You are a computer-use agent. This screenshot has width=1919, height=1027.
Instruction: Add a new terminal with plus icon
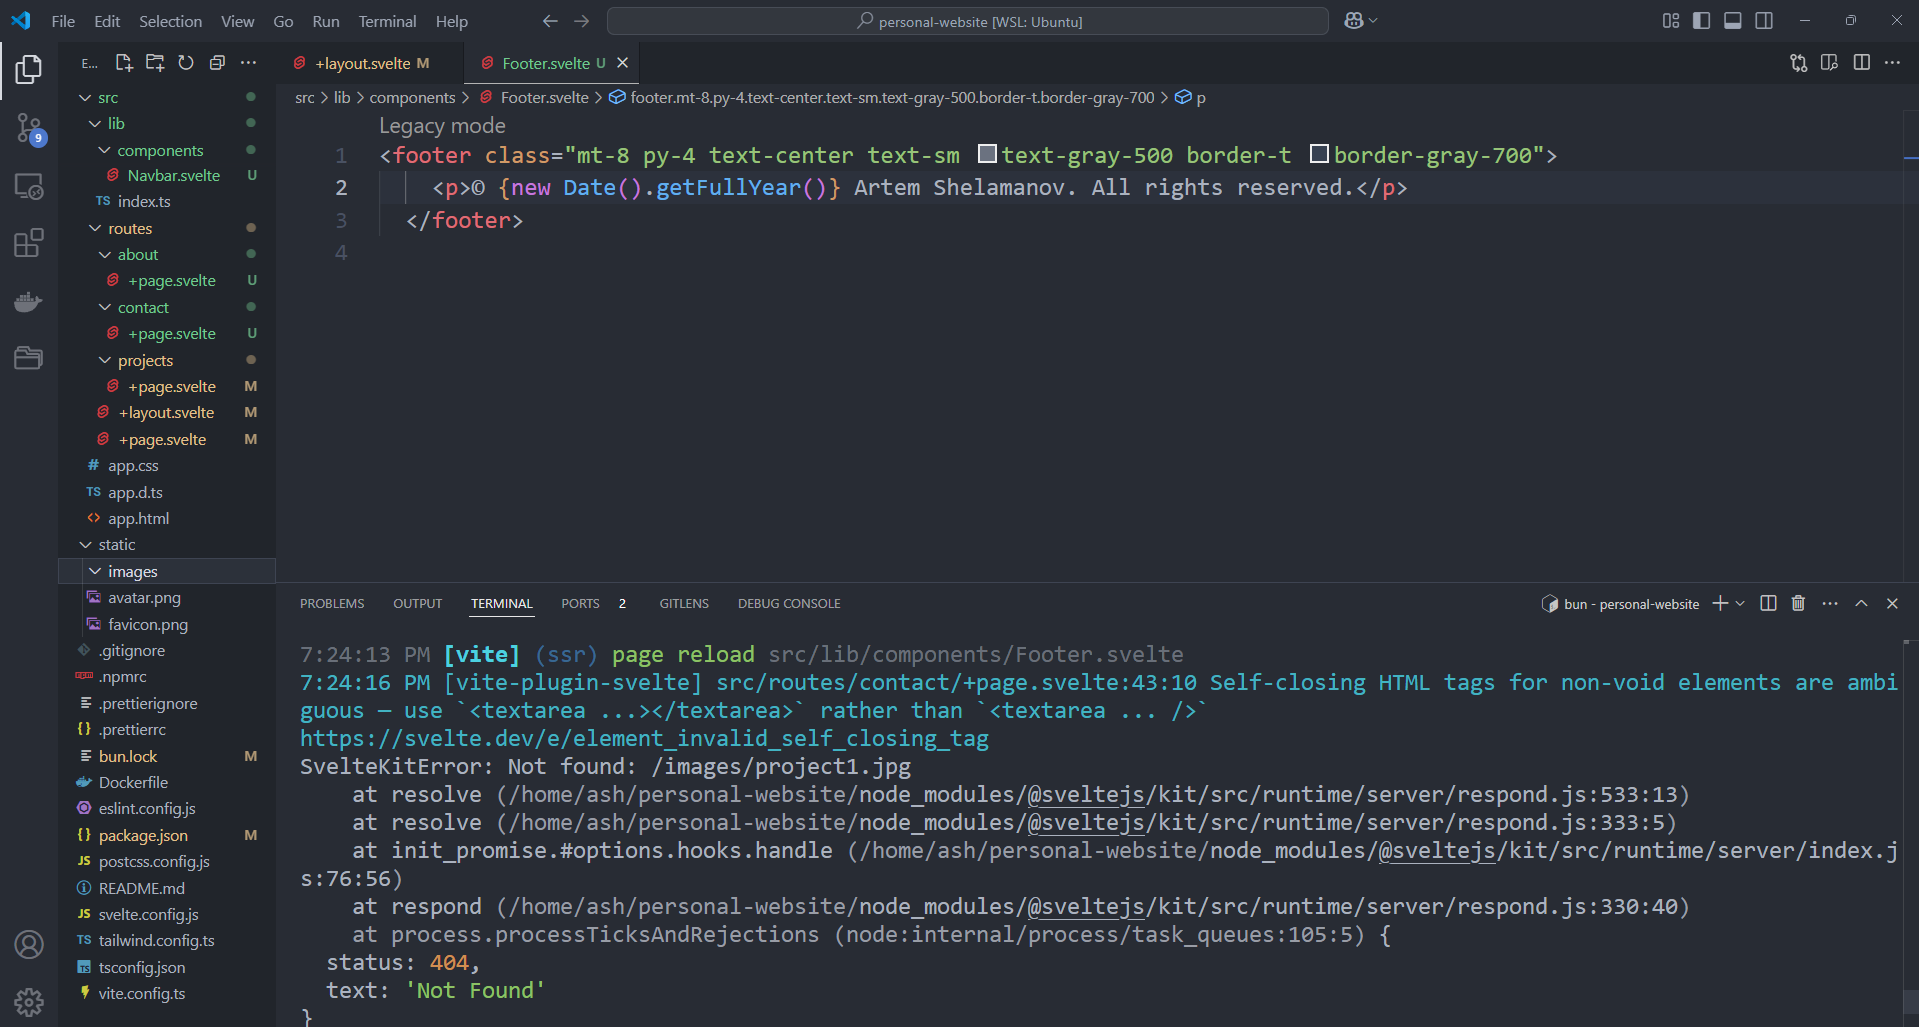tap(1720, 603)
